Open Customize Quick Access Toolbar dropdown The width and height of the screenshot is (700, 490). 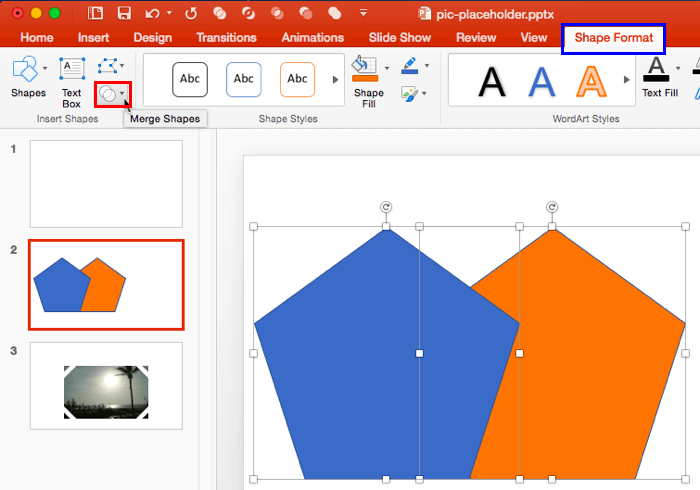click(x=363, y=13)
